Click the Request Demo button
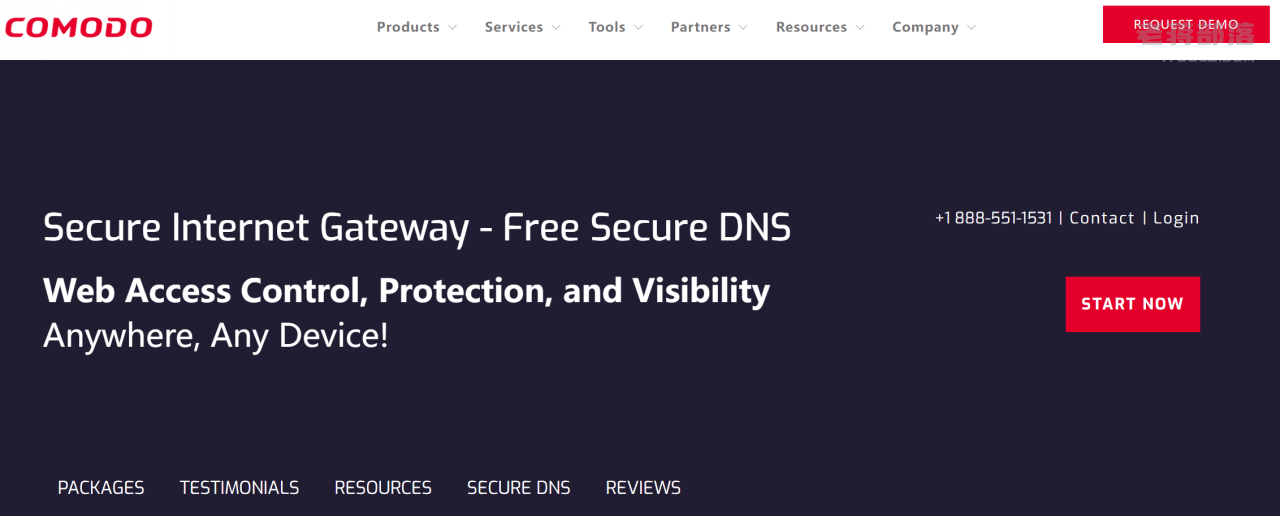Screen dimensions: 1280x516 pos(1186,24)
